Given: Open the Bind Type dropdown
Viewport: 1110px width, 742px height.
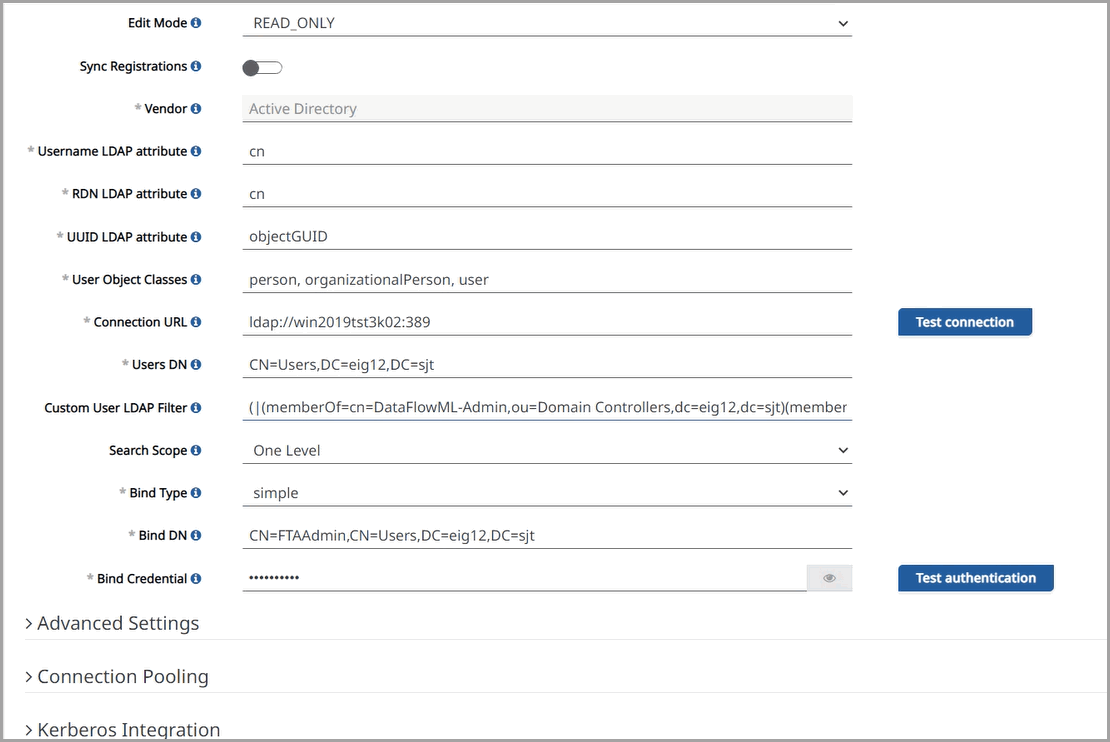Looking at the screenshot, I should click(546, 493).
